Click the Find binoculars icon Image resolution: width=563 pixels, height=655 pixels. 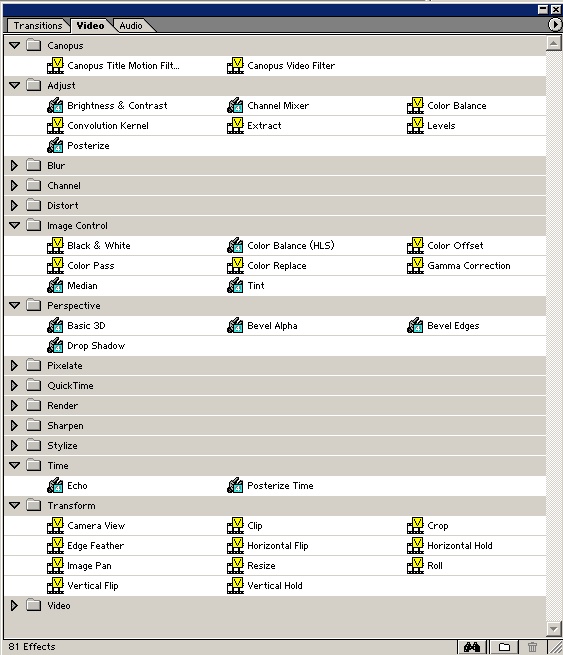pos(472,647)
